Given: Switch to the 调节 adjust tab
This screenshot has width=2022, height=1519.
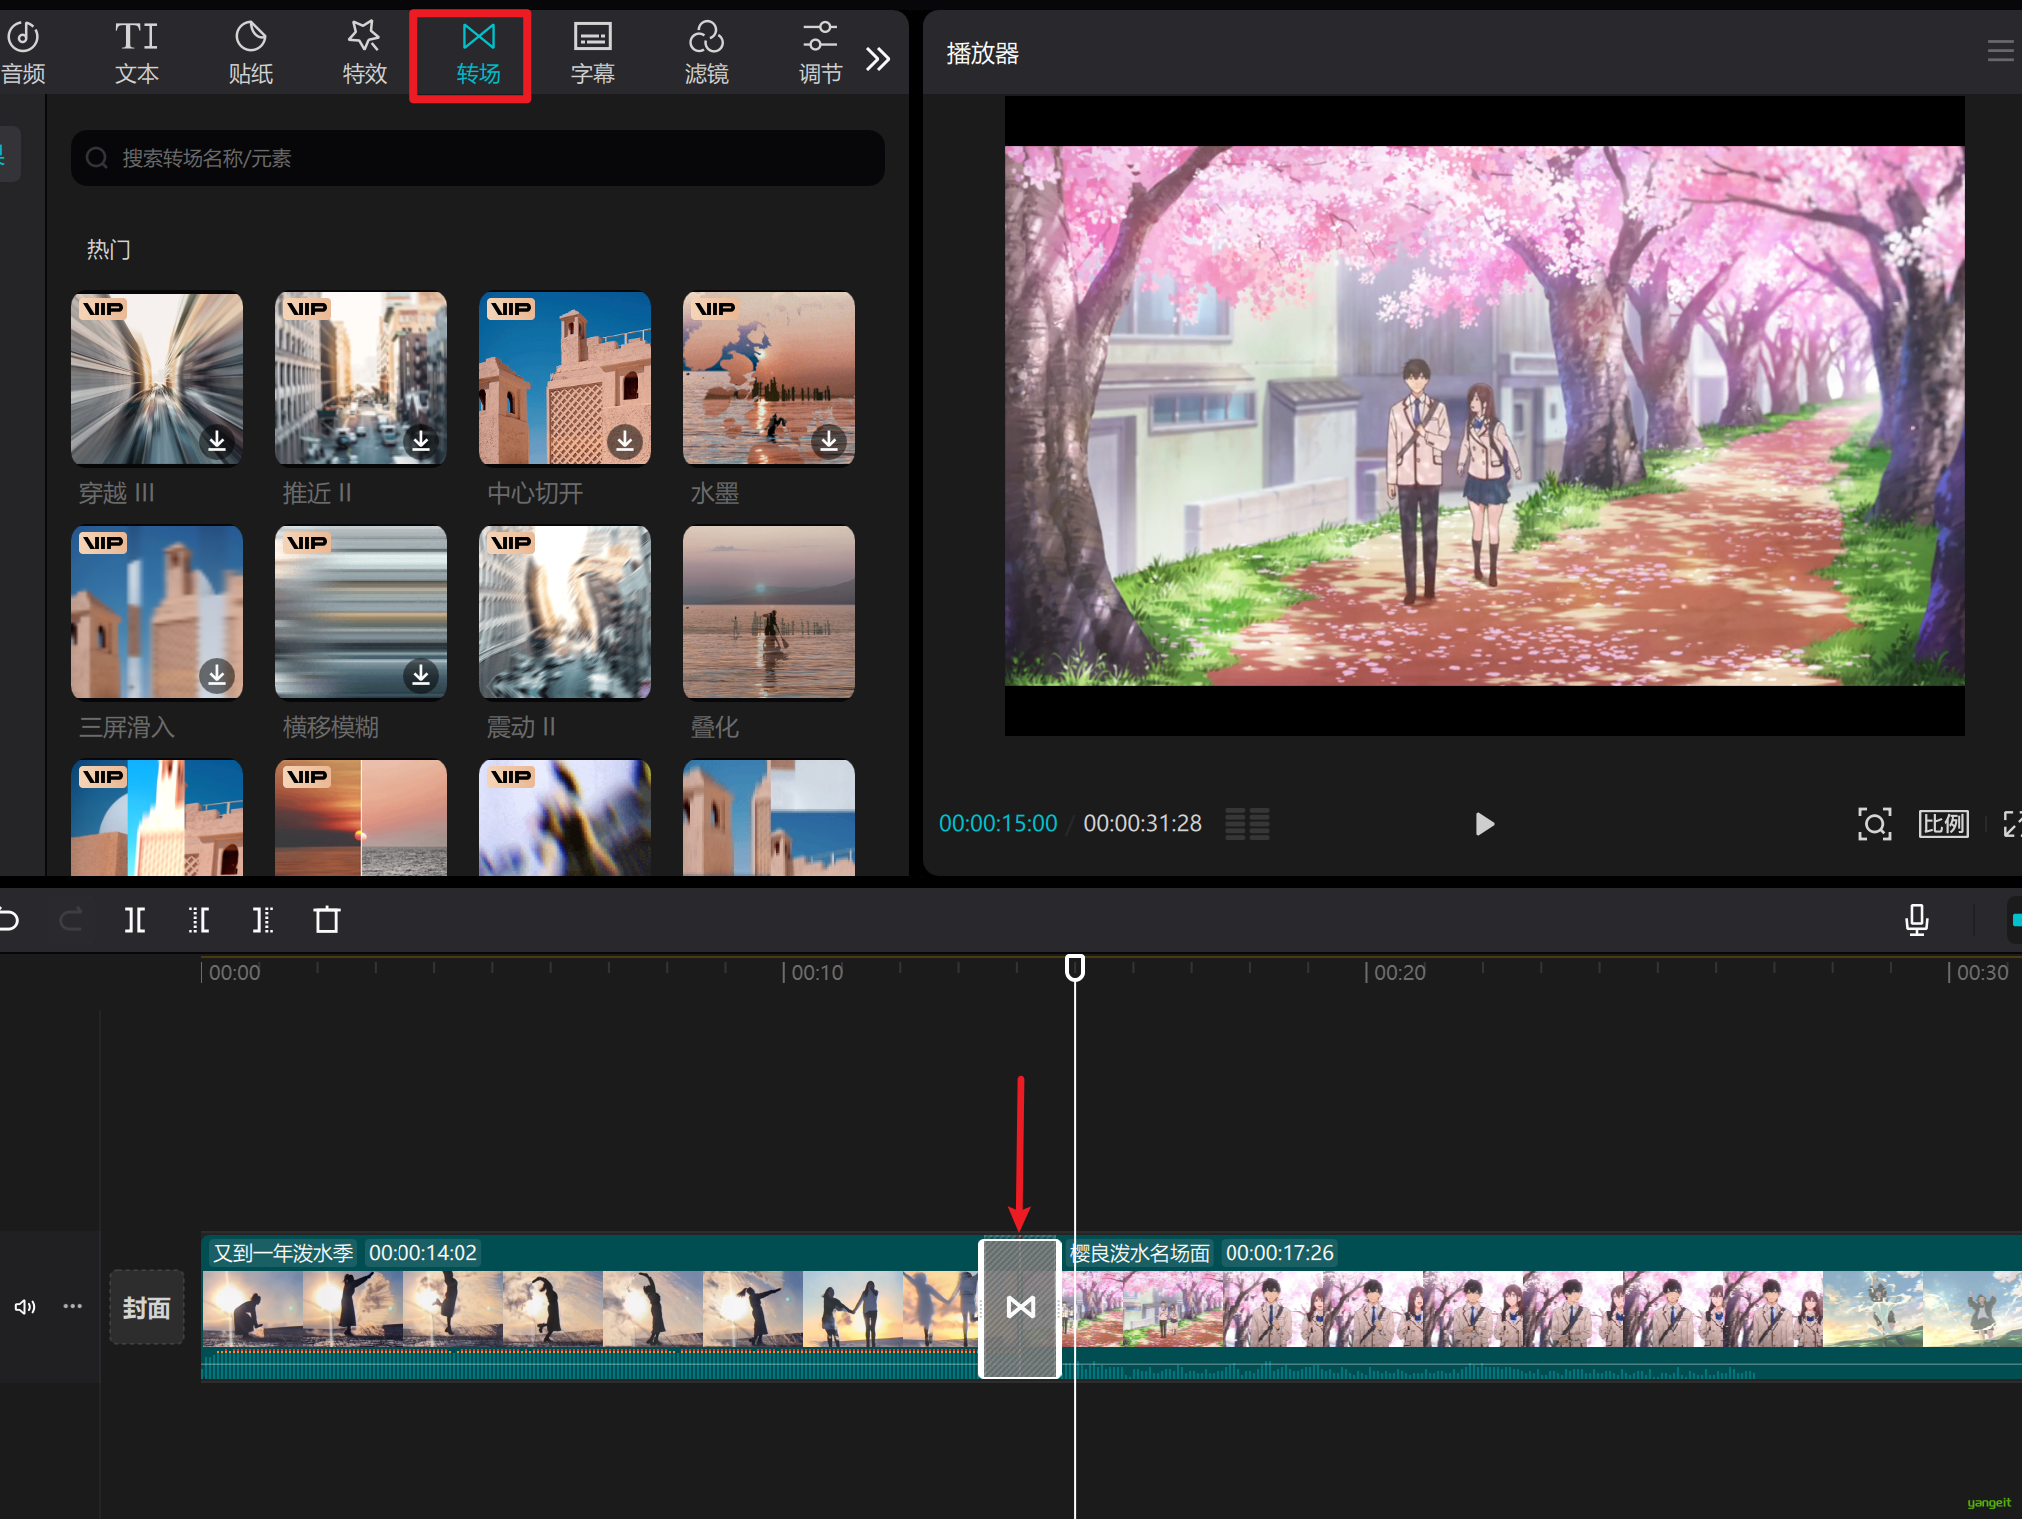Looking at the screenshot, I should pos(820,54).
